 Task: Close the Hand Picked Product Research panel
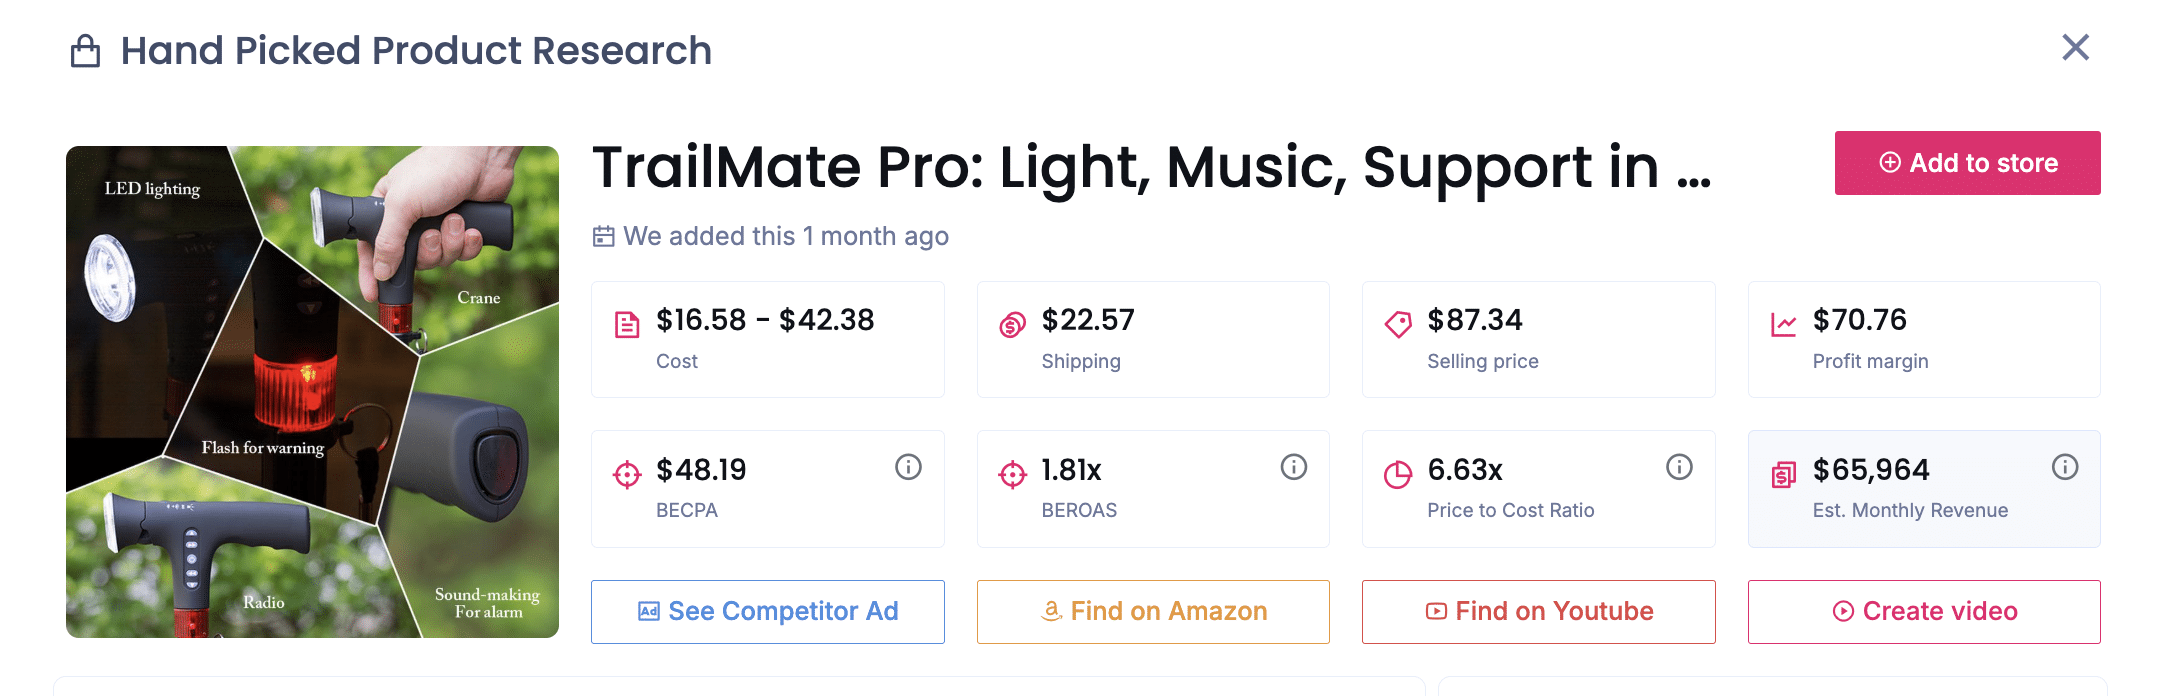2076,47
